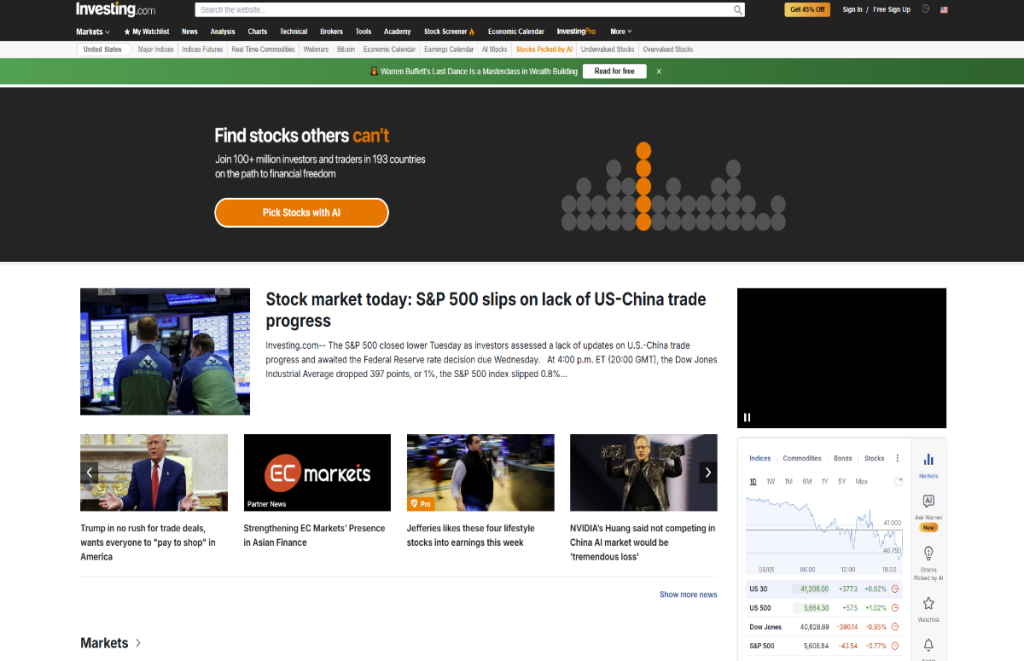Click the clock icon in S&P 500 row

tap(895, 646)
